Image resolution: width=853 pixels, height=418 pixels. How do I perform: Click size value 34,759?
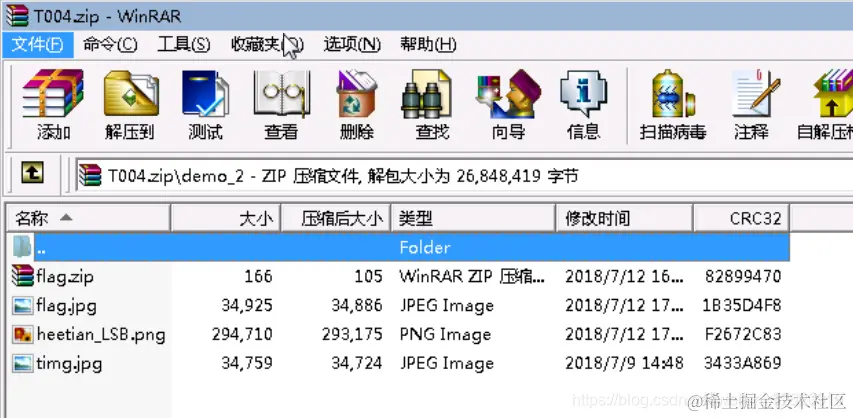point(246,363)
